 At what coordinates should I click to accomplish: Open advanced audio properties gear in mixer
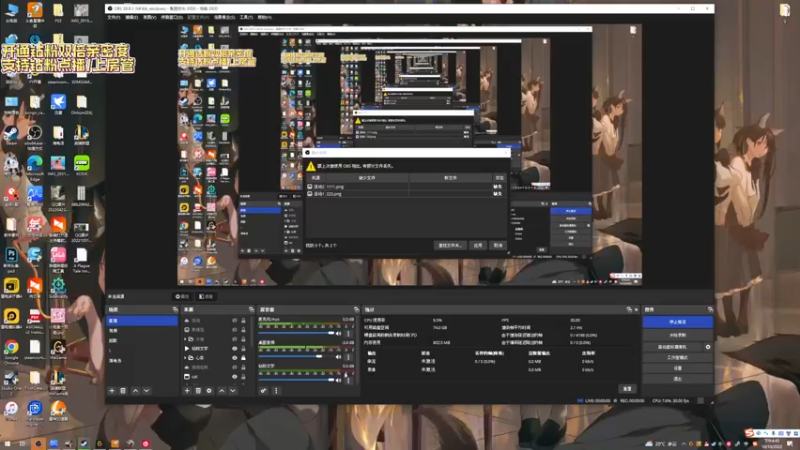click(263, 391)
